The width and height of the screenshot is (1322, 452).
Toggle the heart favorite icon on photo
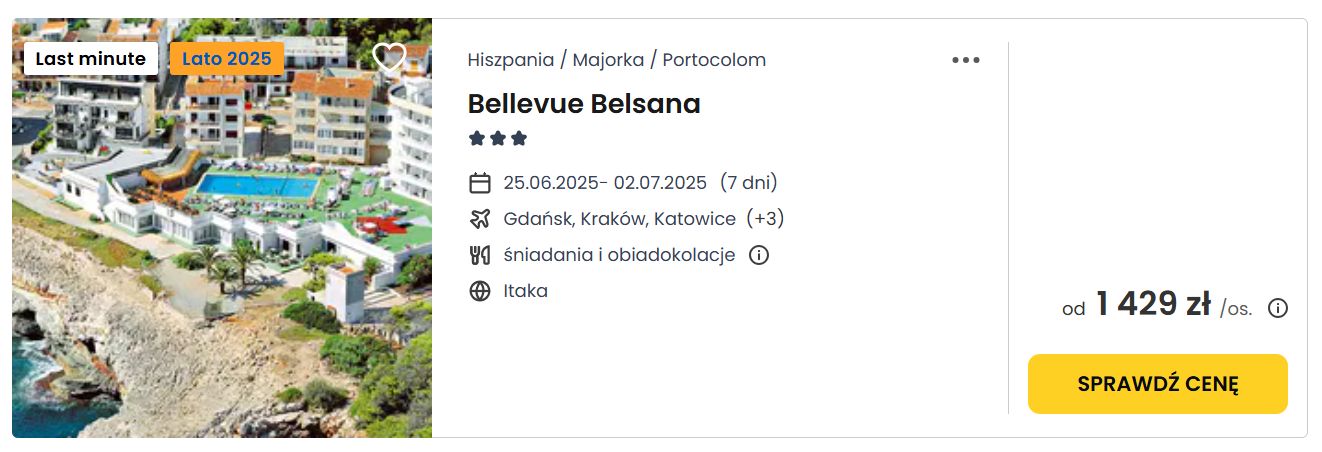click(x=389, y=57)
